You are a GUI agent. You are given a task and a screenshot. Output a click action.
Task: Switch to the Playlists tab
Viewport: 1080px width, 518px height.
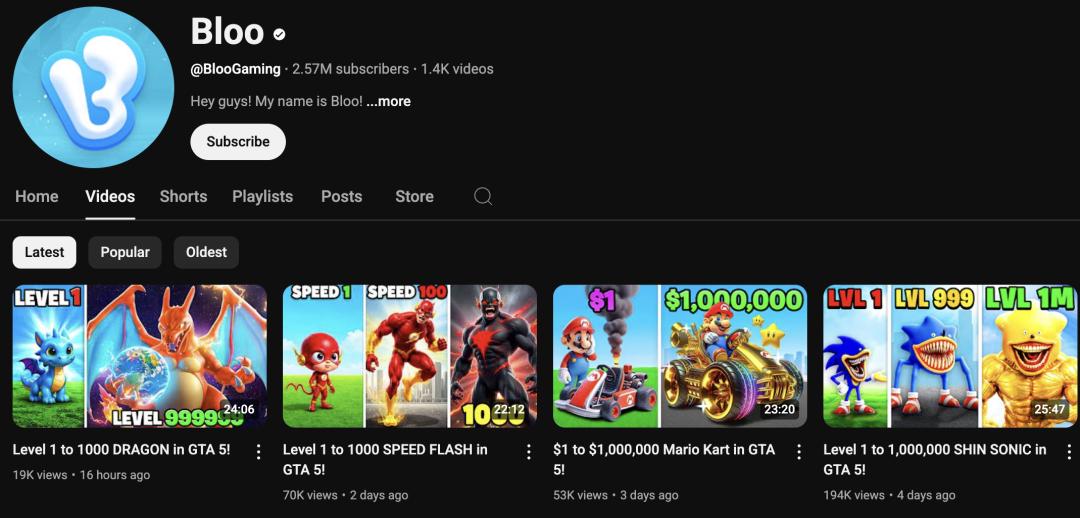(262, 196)
